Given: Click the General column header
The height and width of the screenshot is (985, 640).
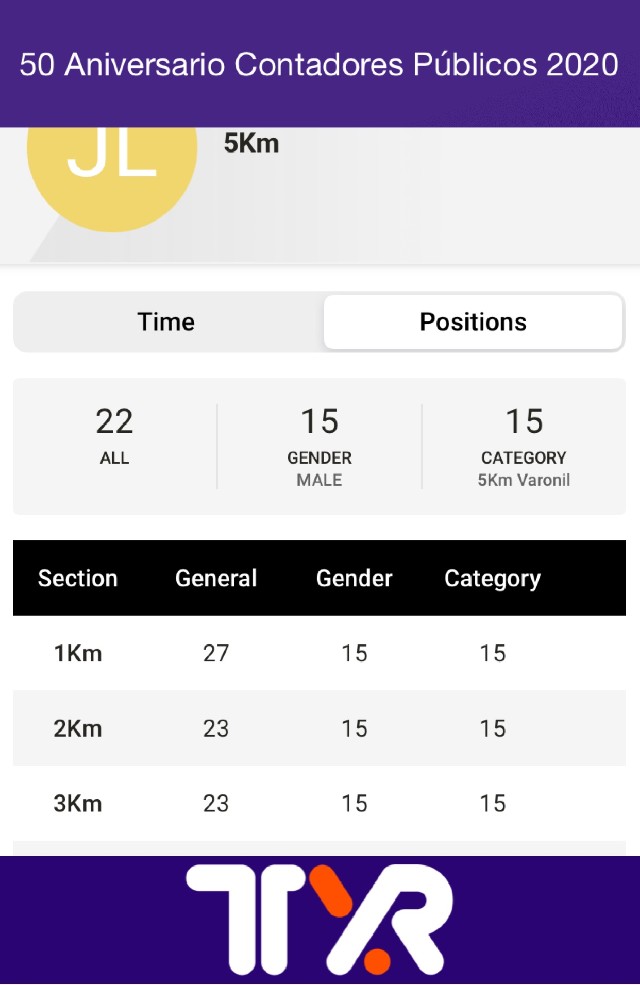Looking at the screenshot, I should click(216, 578).
